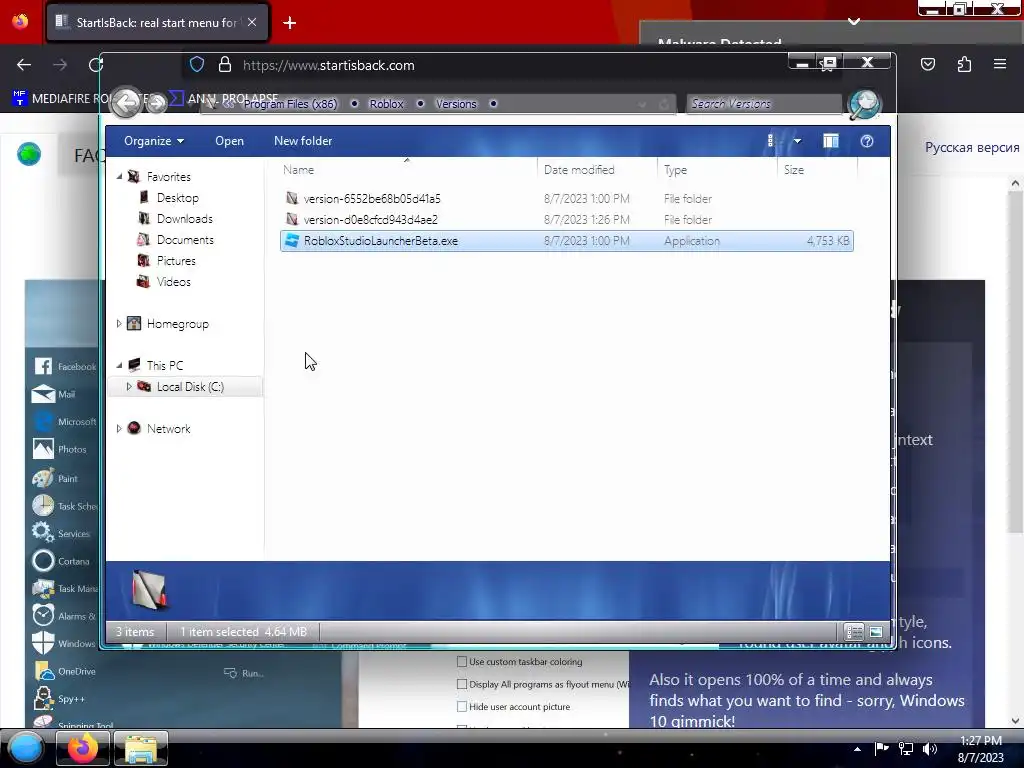Click Versions breadcrumb segment
Image resolution: width=1024 pixels, height=768 pixels.
coord(456,104)
